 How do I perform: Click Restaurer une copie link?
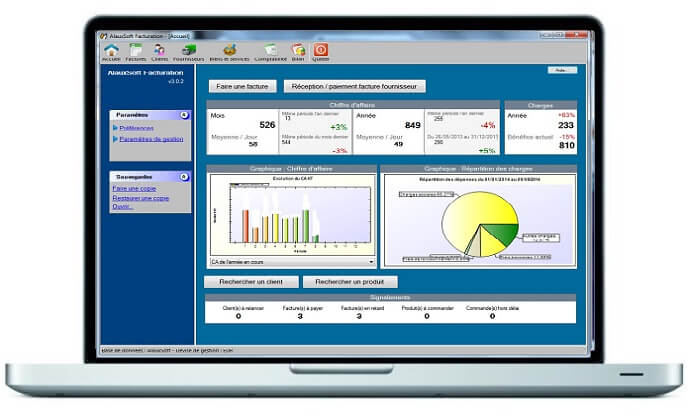141,198
